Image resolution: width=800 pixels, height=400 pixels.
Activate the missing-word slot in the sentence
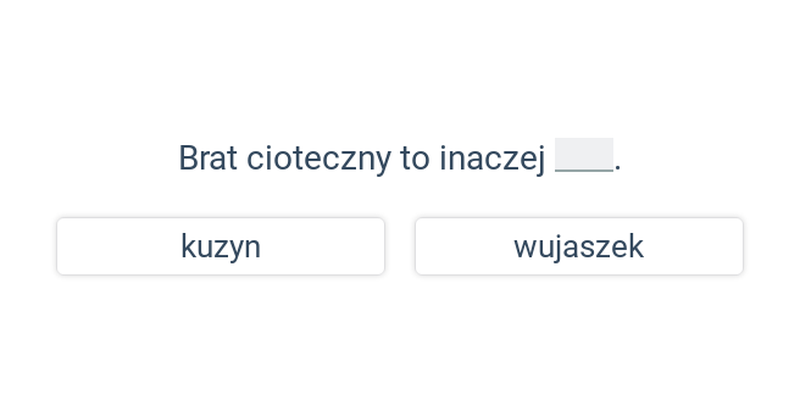coord(584,155)
